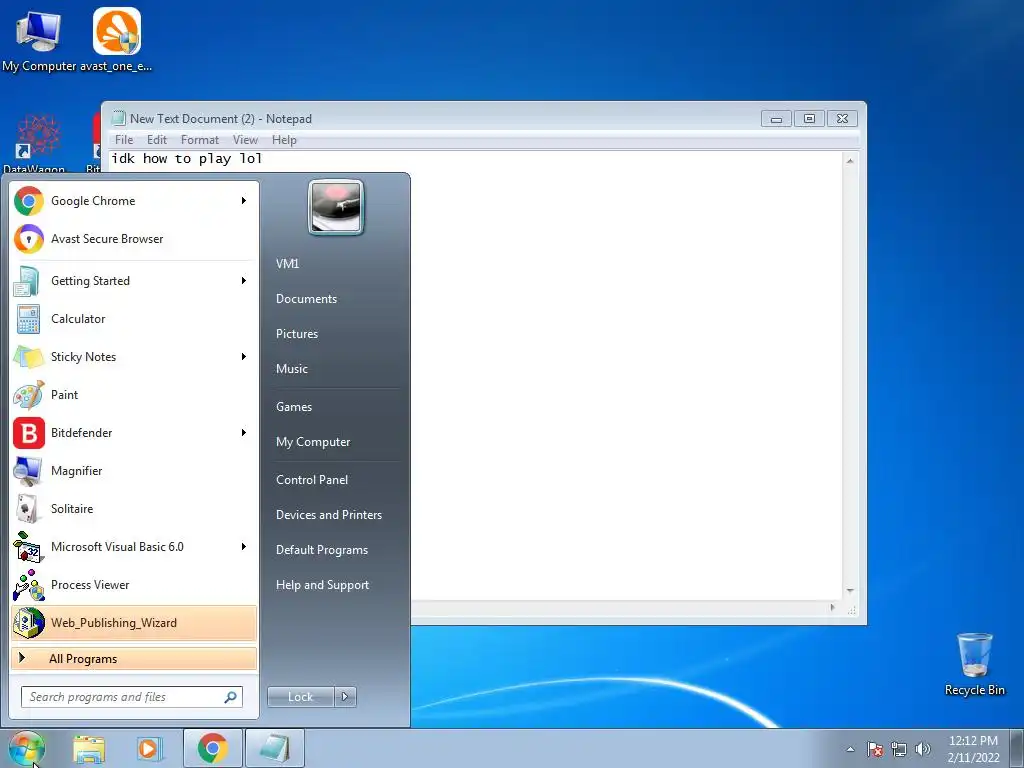Click the search magnifier icon
1024x768 pixels.
coord(231,697)
